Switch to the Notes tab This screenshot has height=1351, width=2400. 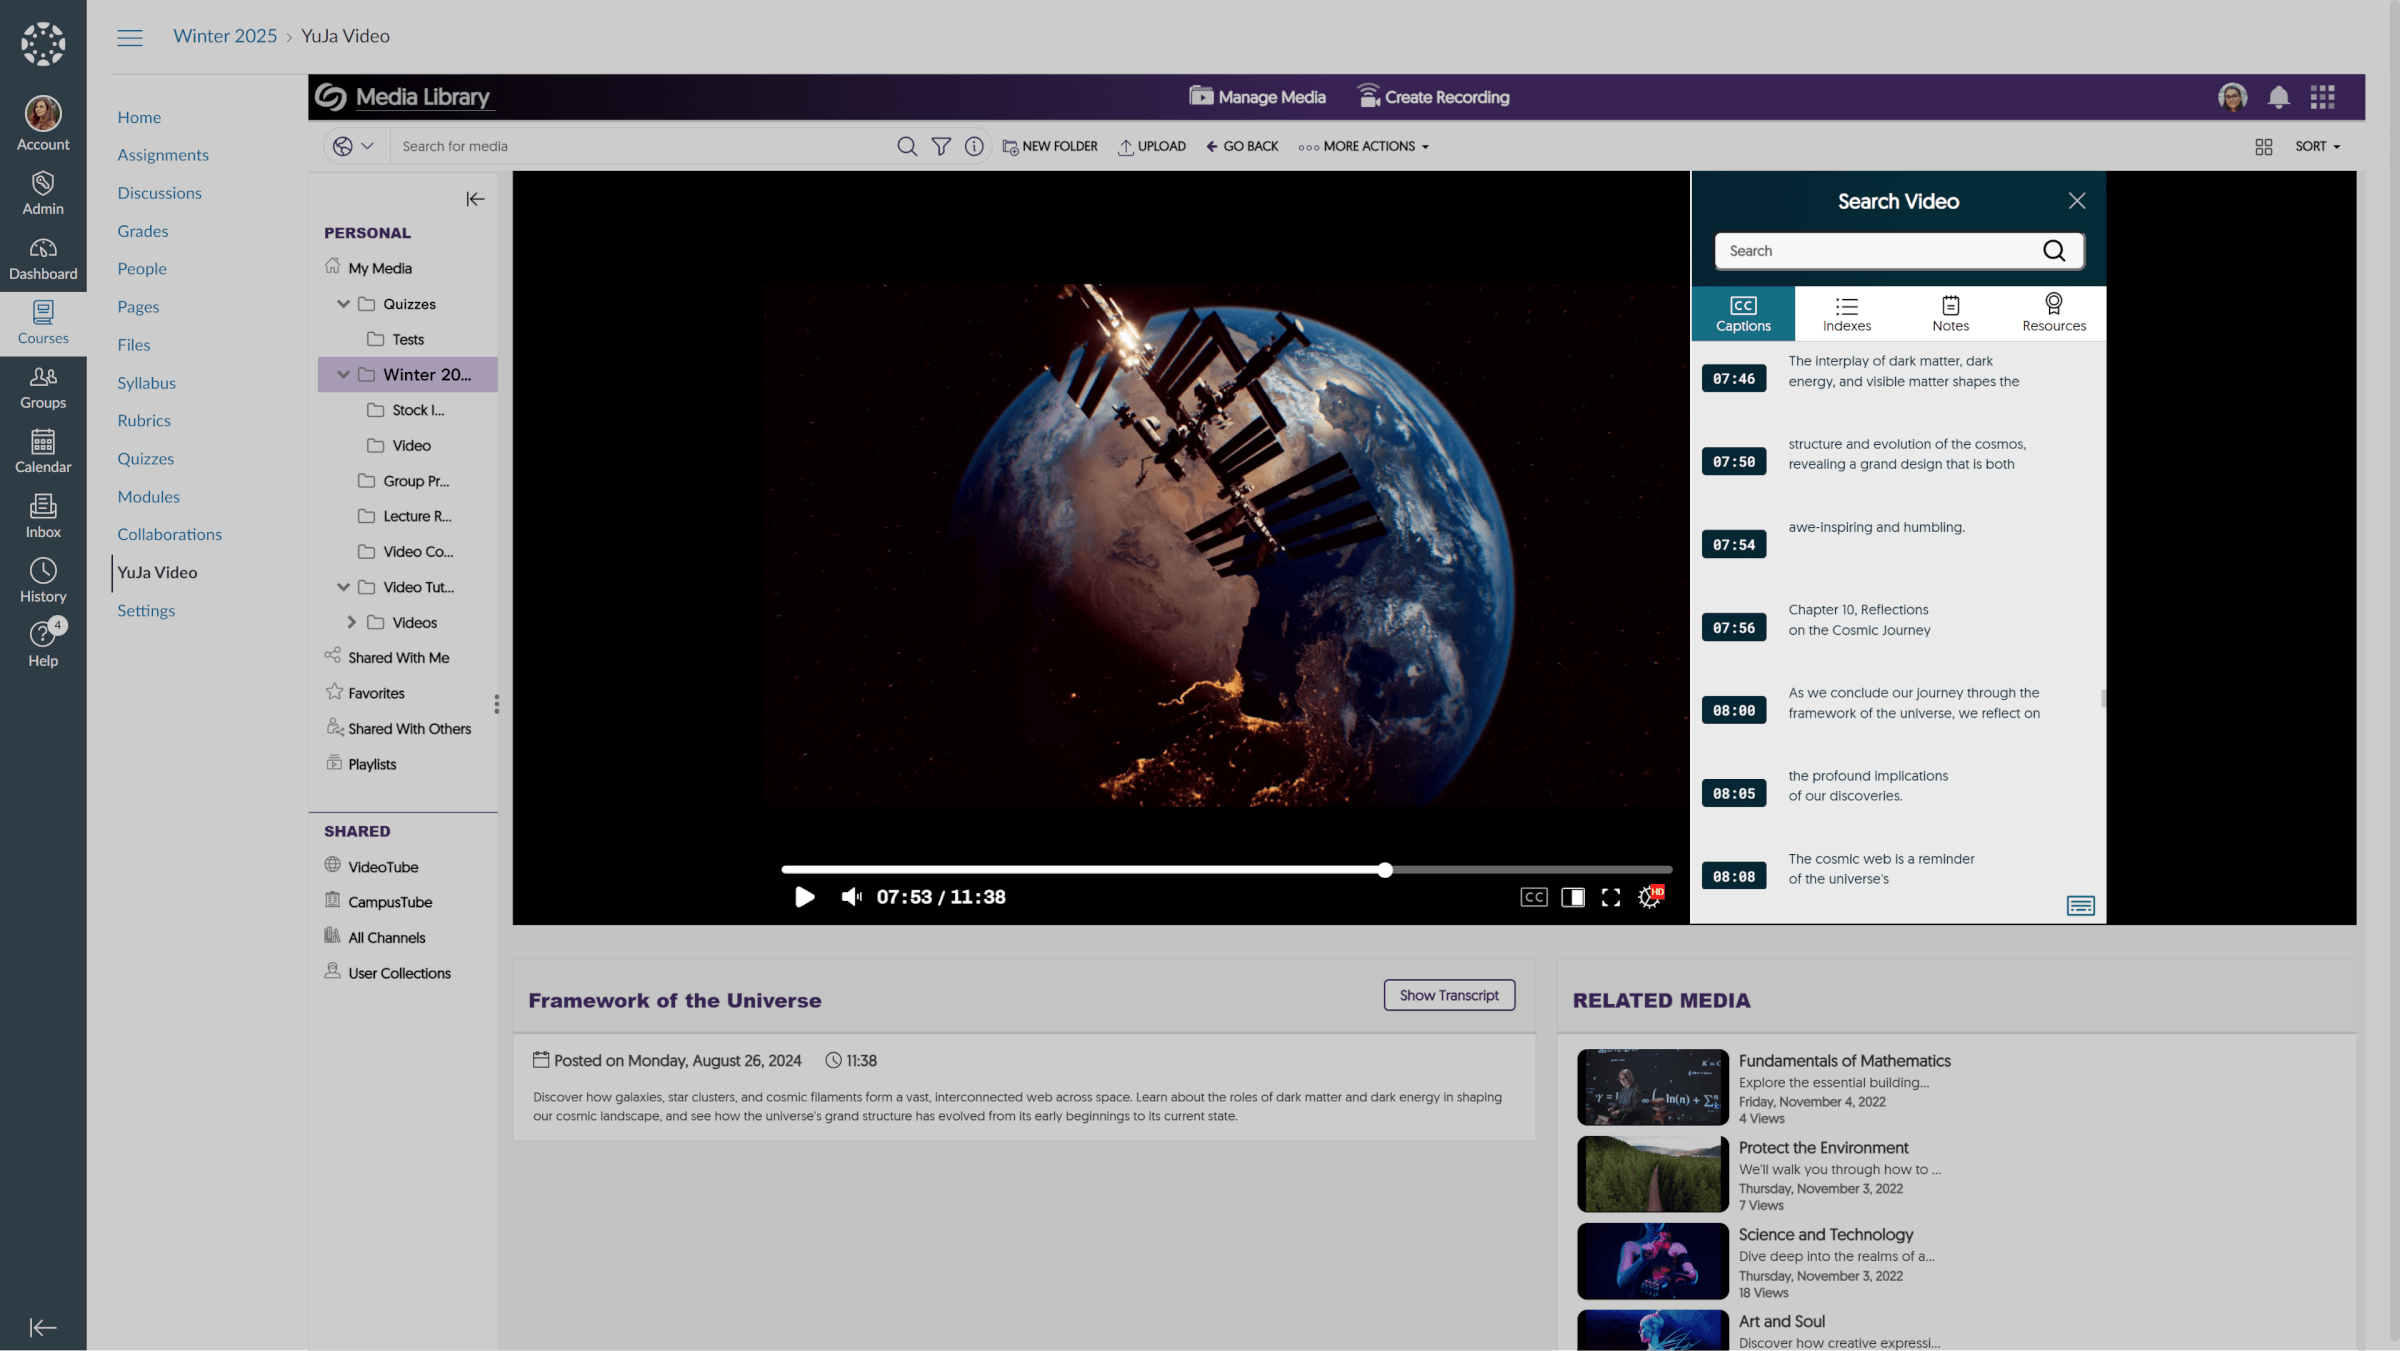tap(1950, 313)
